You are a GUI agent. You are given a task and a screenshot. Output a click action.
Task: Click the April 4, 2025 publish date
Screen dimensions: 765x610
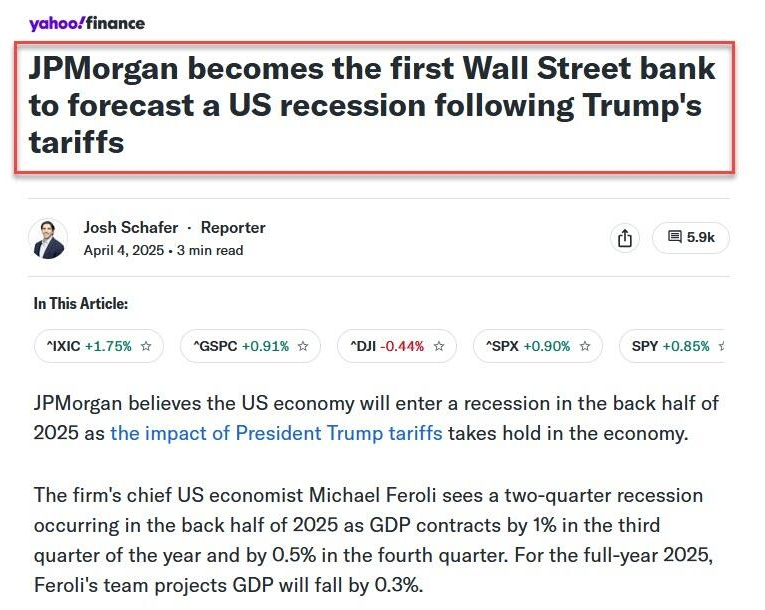(x=125, y=250)
